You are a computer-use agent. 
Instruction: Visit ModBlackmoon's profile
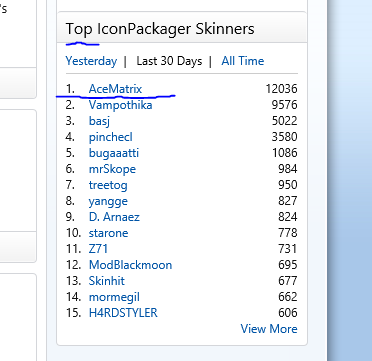(x=130, y=265)
